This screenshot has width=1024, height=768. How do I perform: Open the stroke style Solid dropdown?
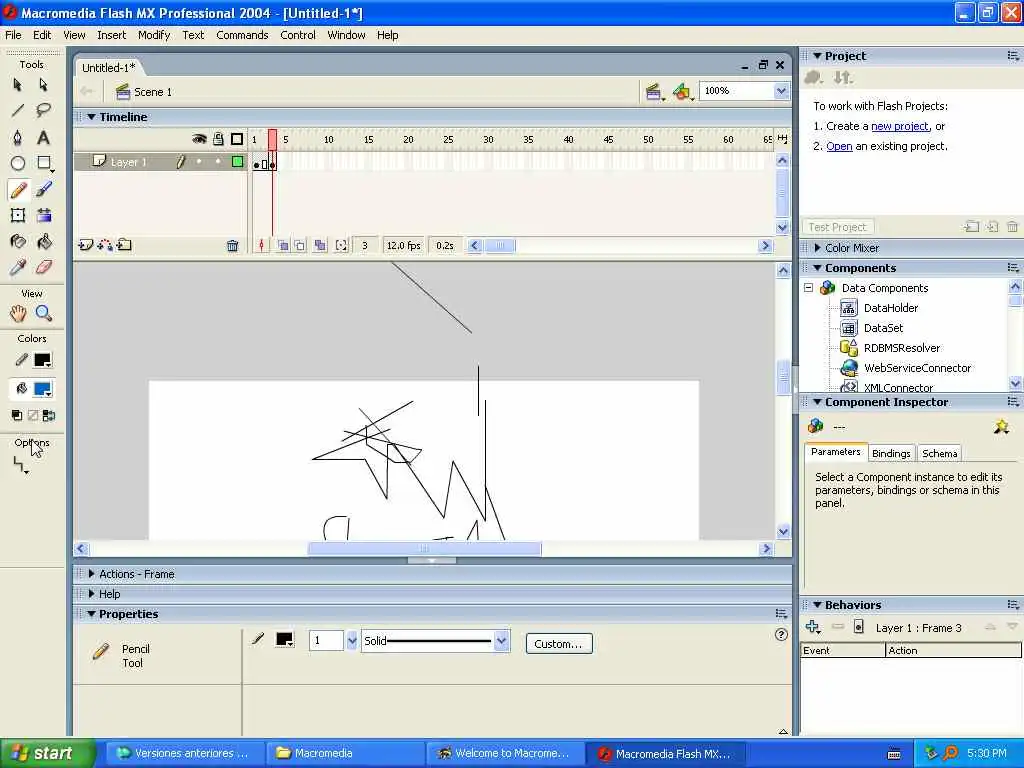click(502, 641)
